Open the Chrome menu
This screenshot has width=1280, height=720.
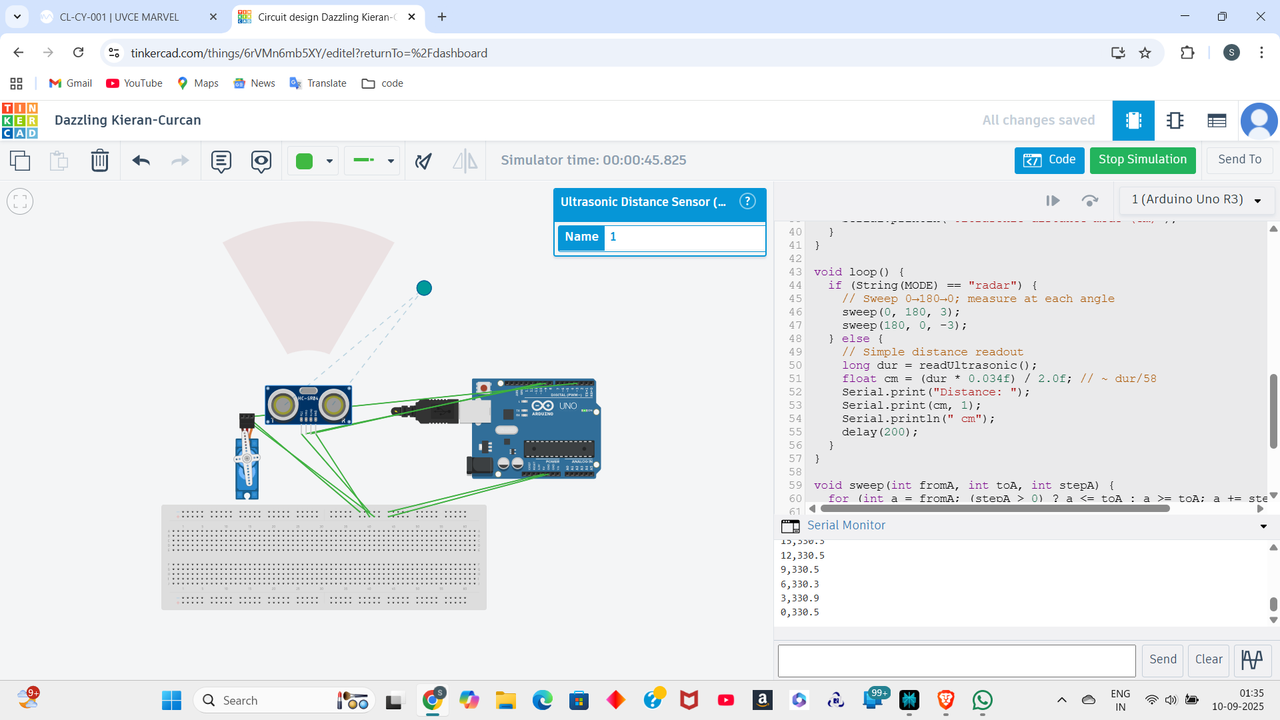click(x=1263, y=53)
